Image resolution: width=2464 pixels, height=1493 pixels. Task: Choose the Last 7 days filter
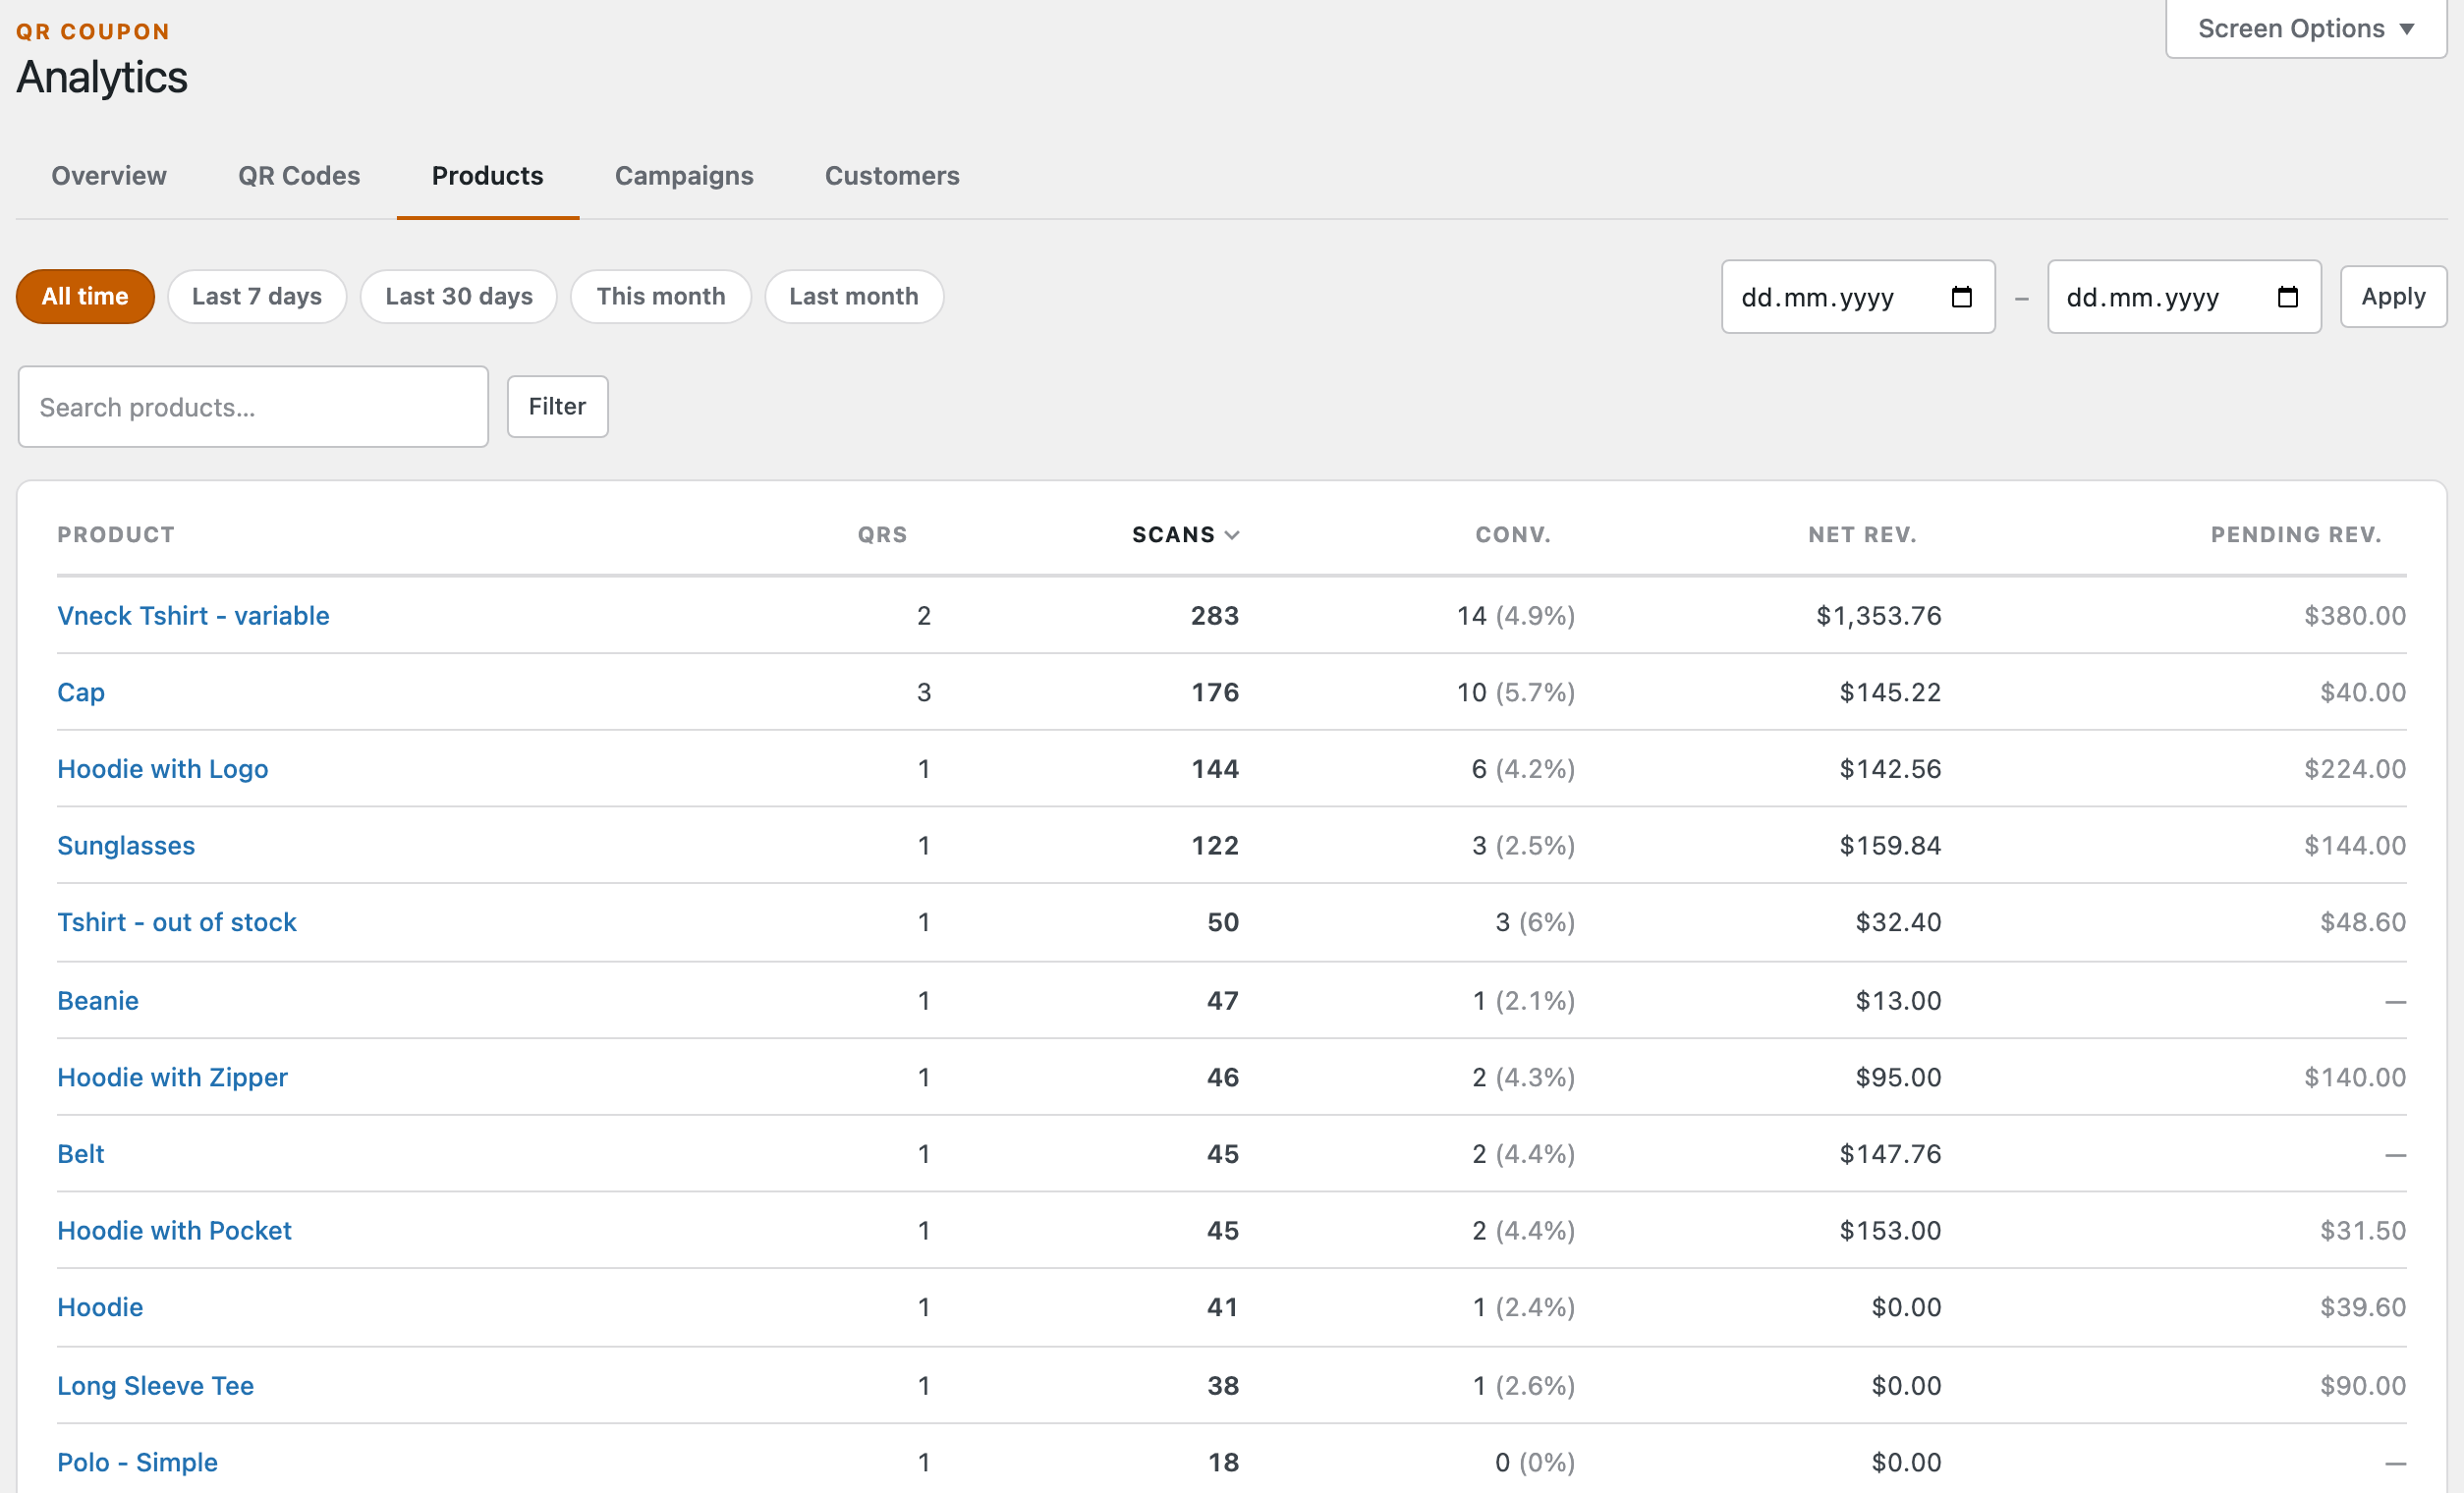click(x=257, y=297)
